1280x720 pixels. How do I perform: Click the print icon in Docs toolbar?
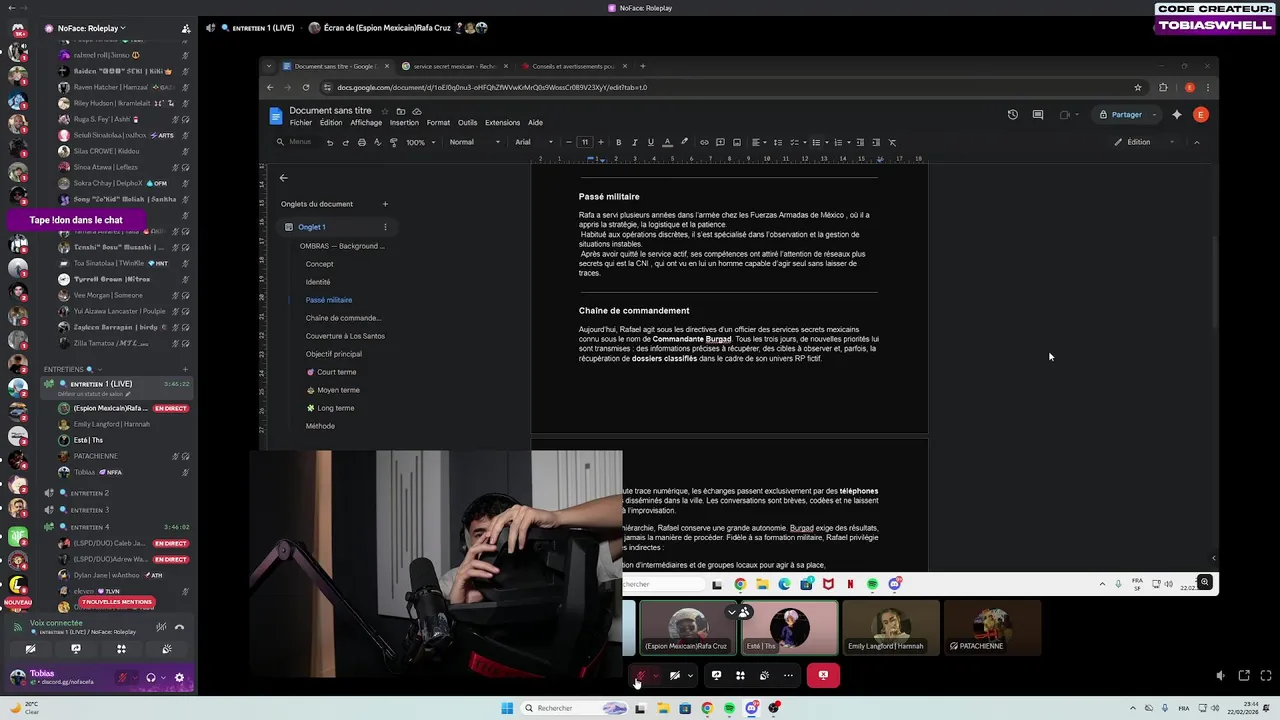pyautogui.click(x=361, y=142)
